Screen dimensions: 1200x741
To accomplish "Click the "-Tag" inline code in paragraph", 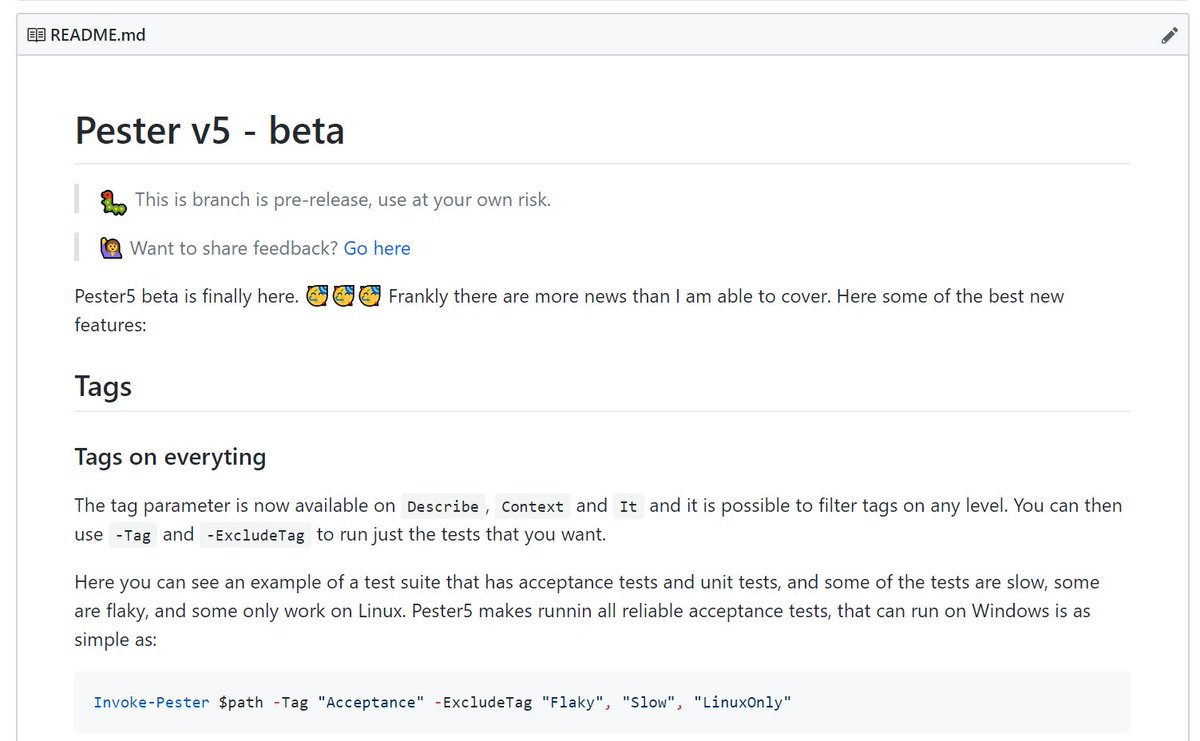I will 133,535.
